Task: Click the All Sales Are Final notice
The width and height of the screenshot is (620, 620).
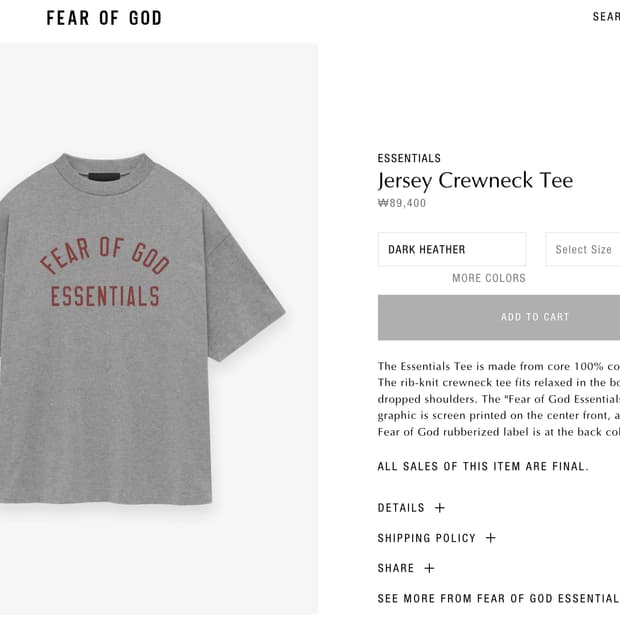Action: point(483,466)
